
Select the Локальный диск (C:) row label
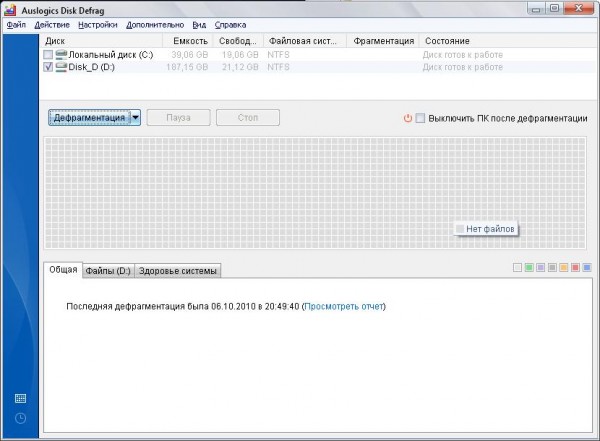(111, 55)
